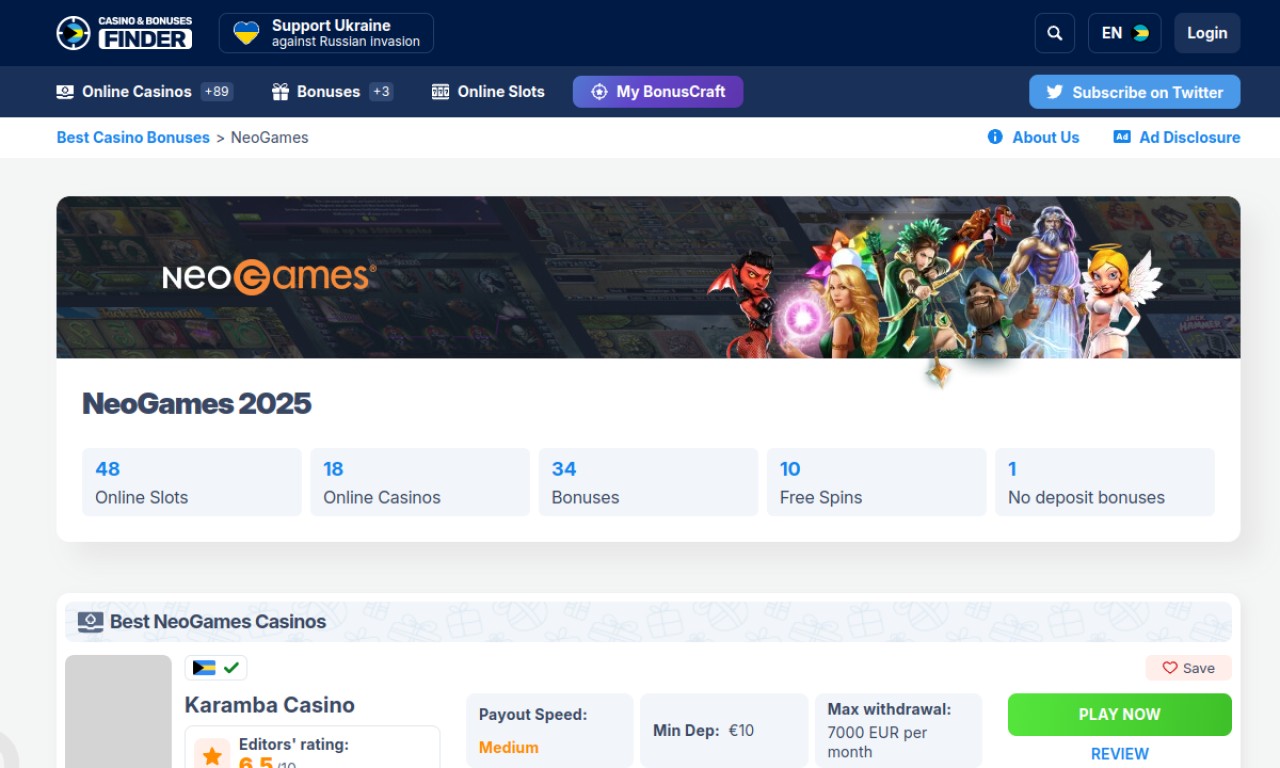Click the Online Slots reel icon
Screen dimensions: 1280x768
[x=440, y=92]
